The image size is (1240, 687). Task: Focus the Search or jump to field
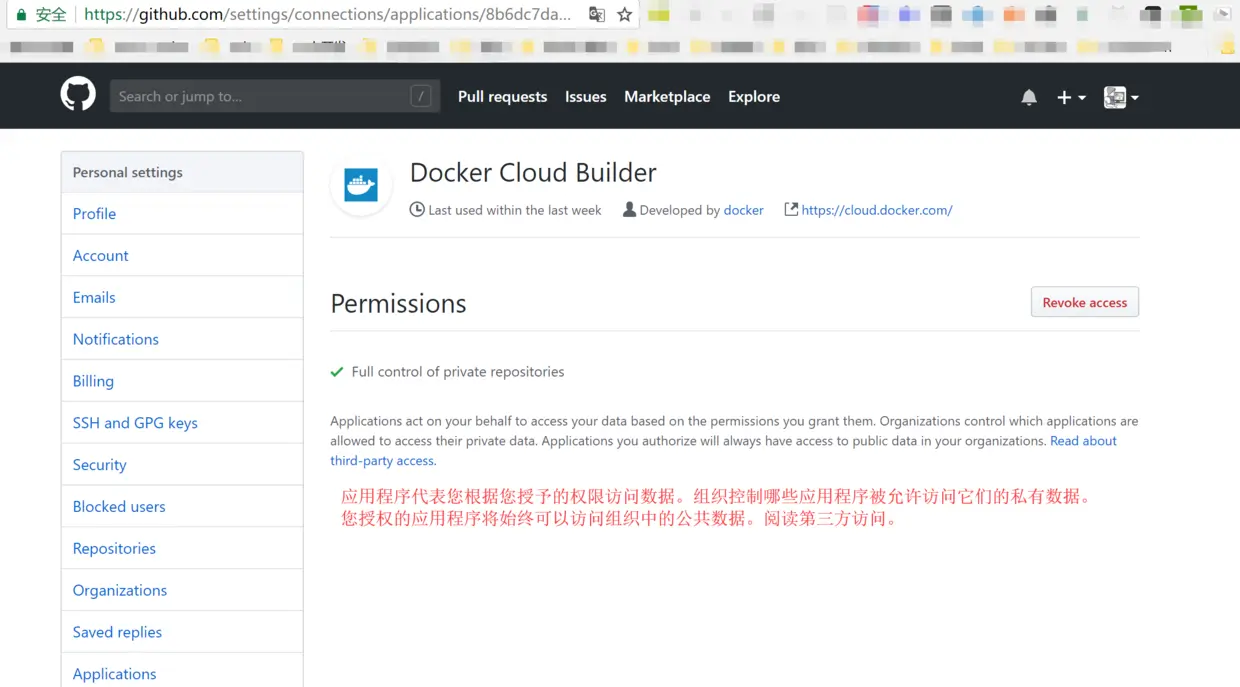(275, 96)
